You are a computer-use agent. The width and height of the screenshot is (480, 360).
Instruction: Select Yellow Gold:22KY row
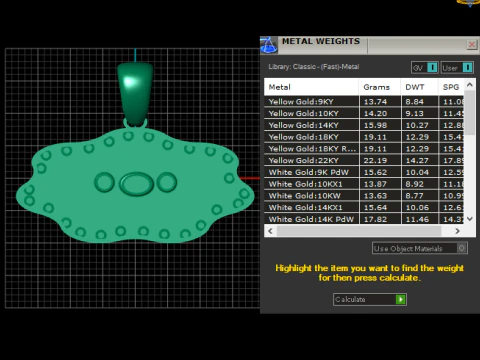point(364,160)
